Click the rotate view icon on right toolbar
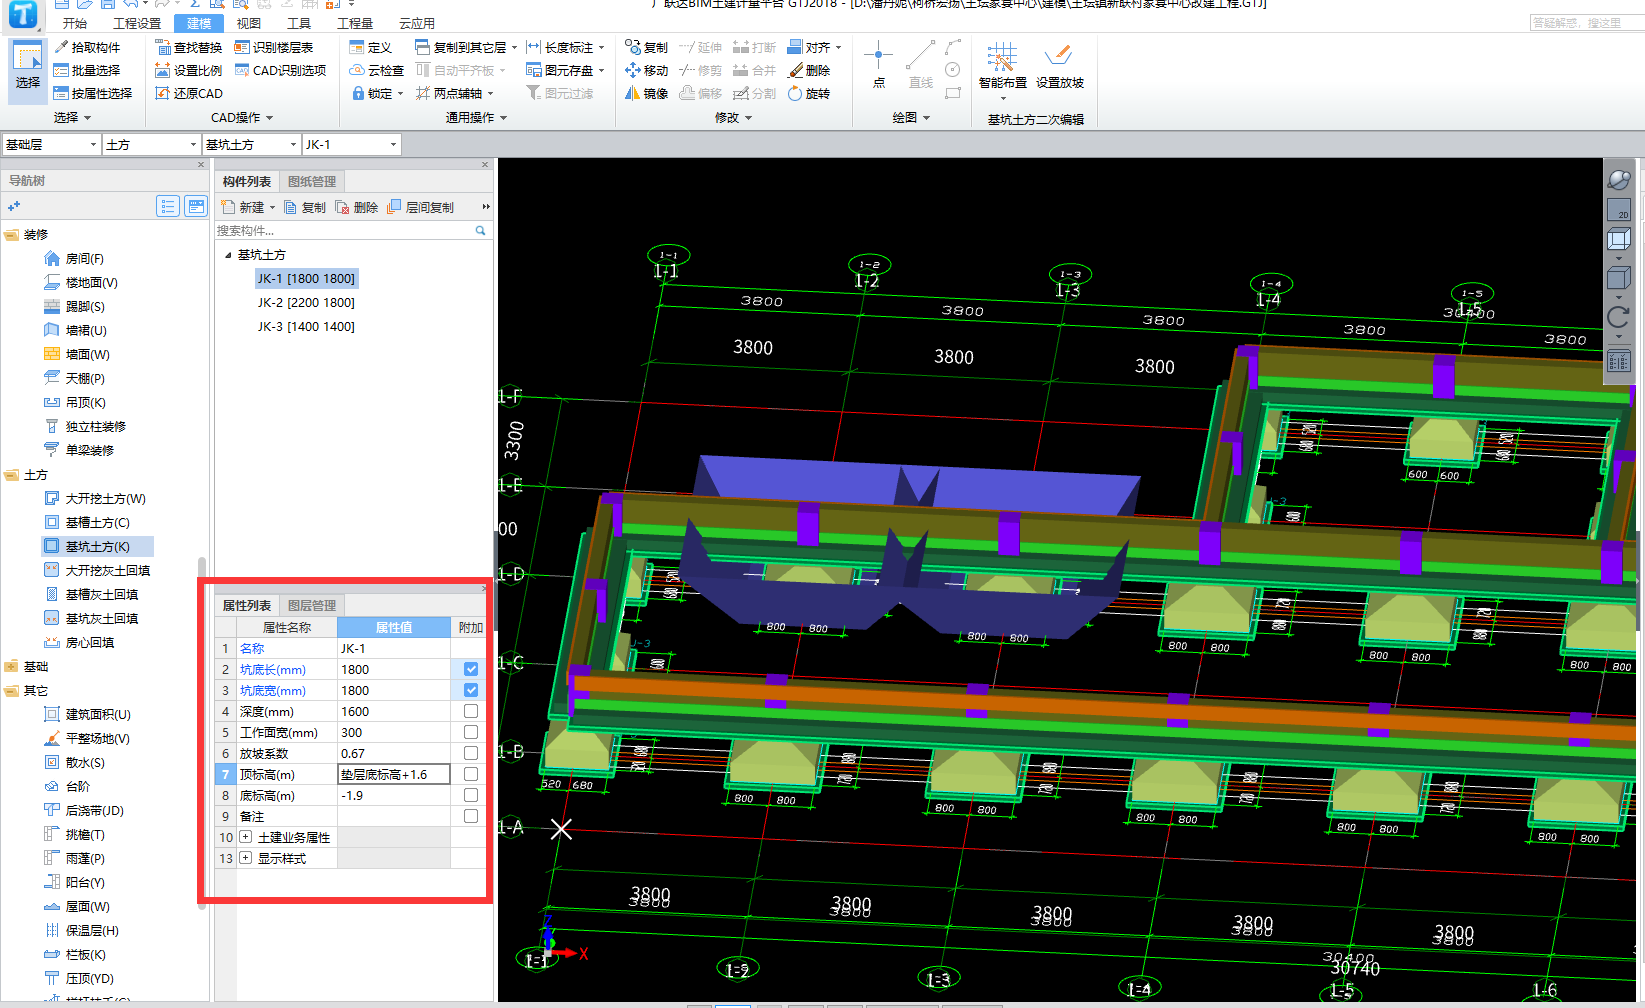Screen dimensions: 1645x1008 [1618, 318]
